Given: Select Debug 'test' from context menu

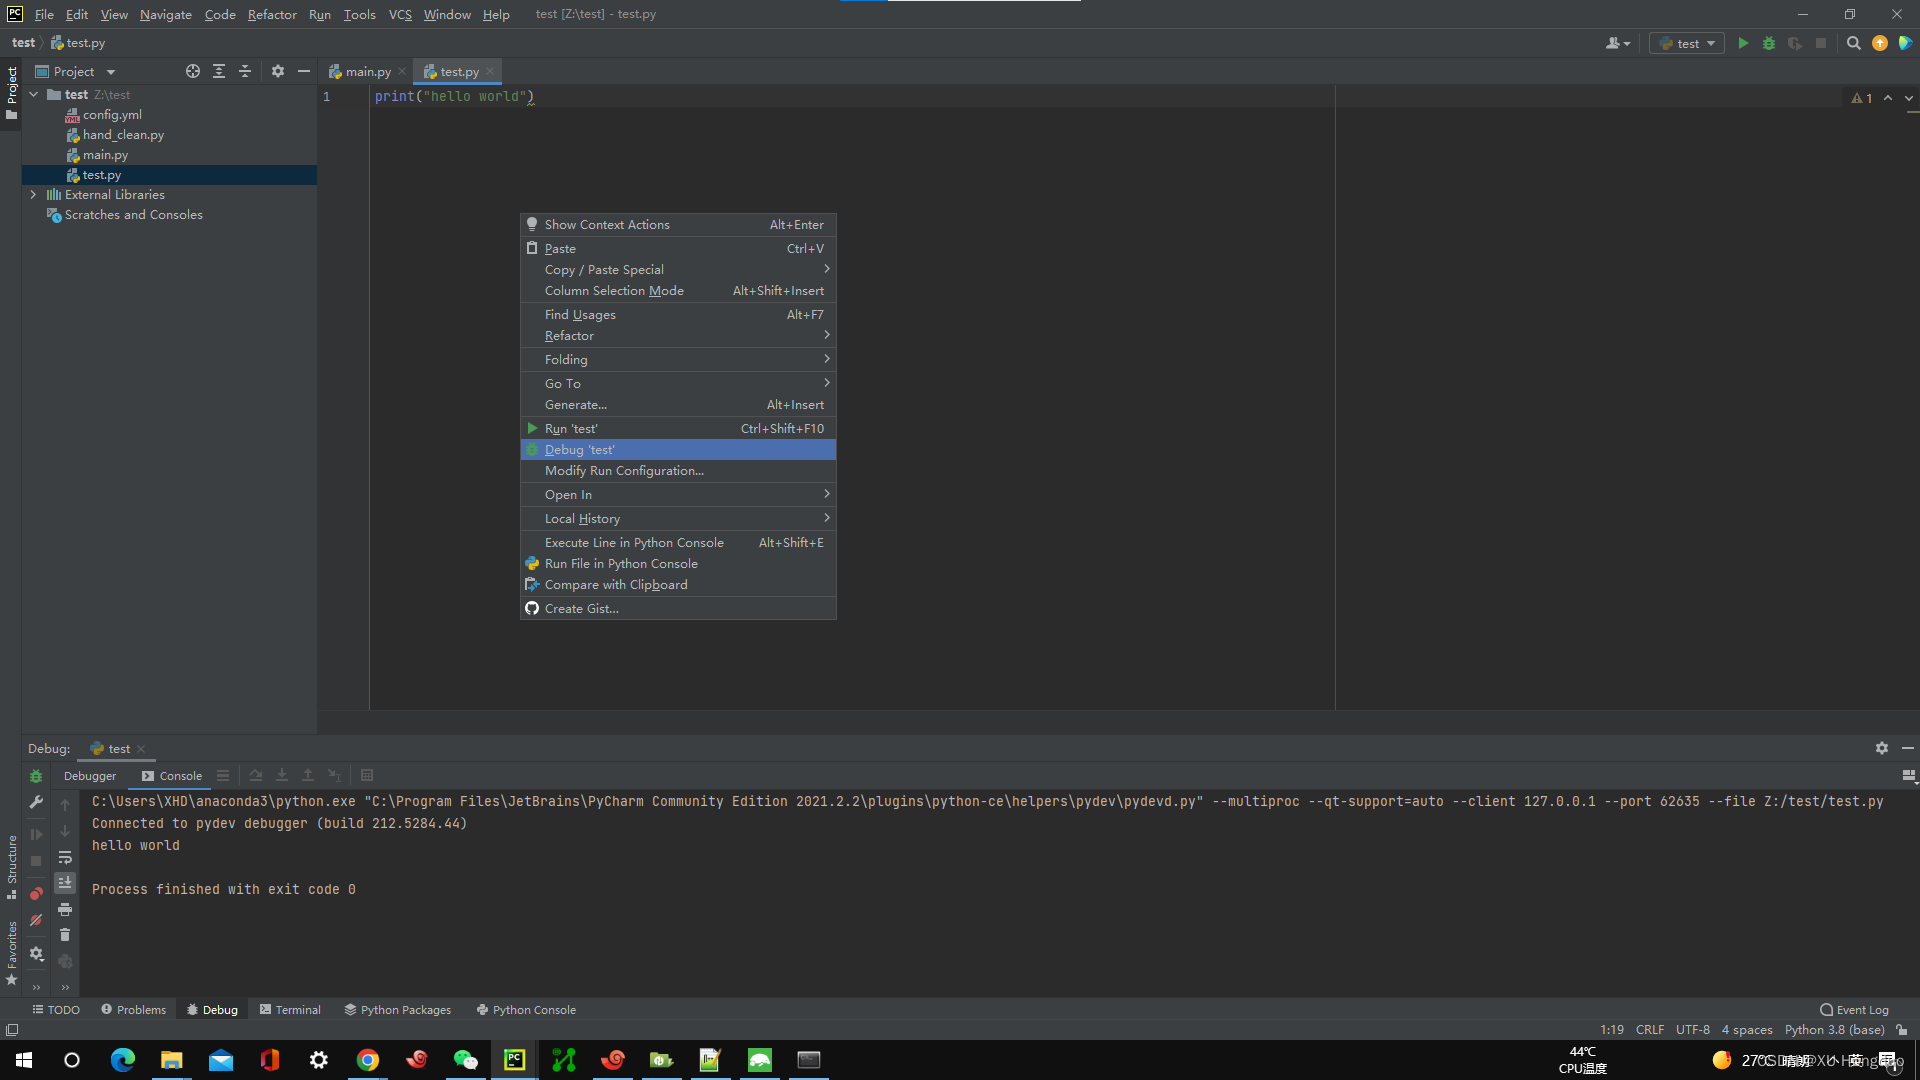Looking at the screenshot, I should [678, 449].
